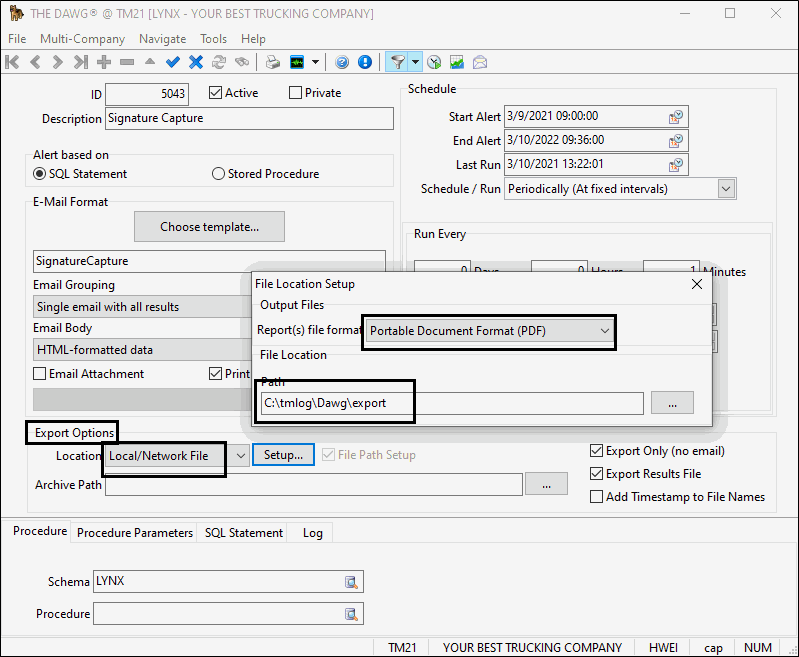The width and height of the screenshot is (799, 657).
Task: Click the envelope email toolbar icon
Action: (480, 62)
